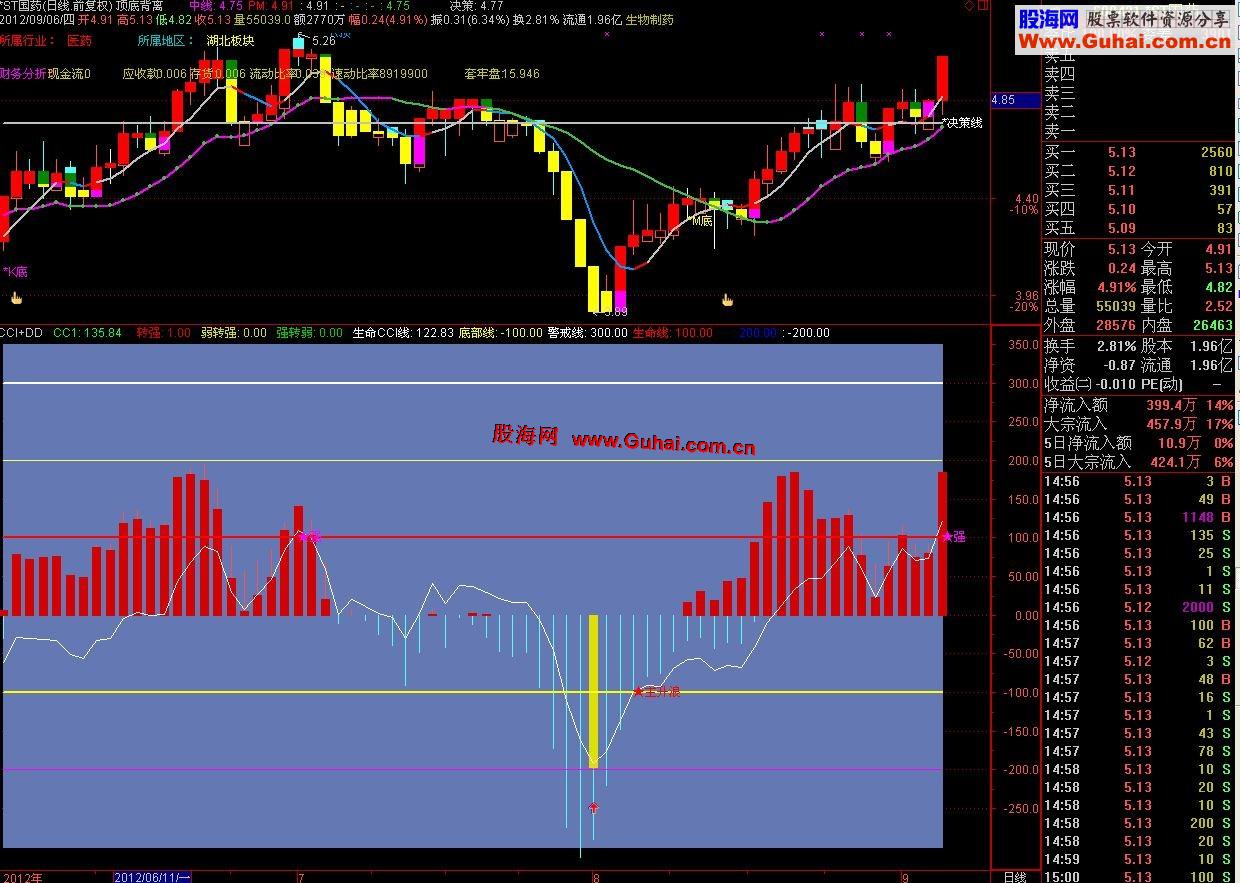This screenshot has height=883, width=1240.
Task: Click the square icon beside the diamond icon
Action: click(984, 6)
